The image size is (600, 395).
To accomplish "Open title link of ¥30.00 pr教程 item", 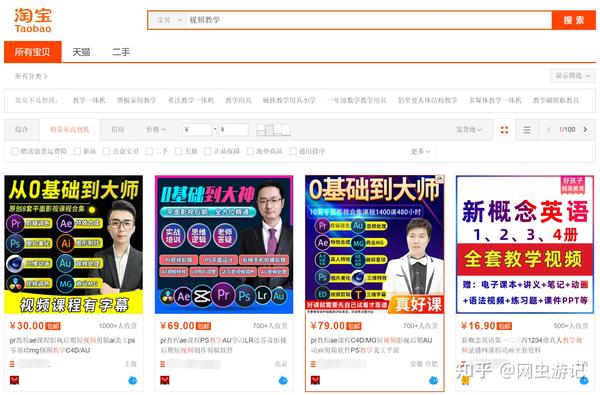I will pos(73,345).
